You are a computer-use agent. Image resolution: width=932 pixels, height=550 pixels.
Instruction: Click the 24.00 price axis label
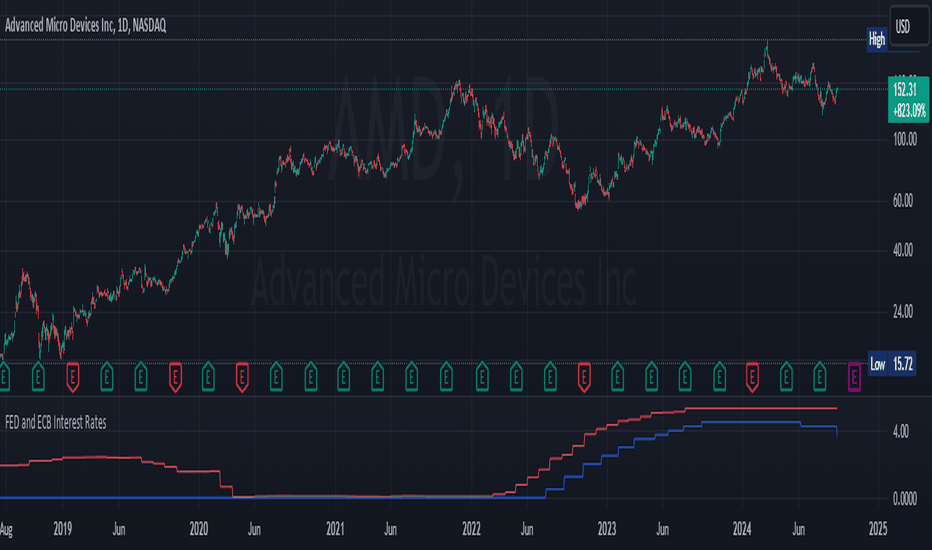903,312
